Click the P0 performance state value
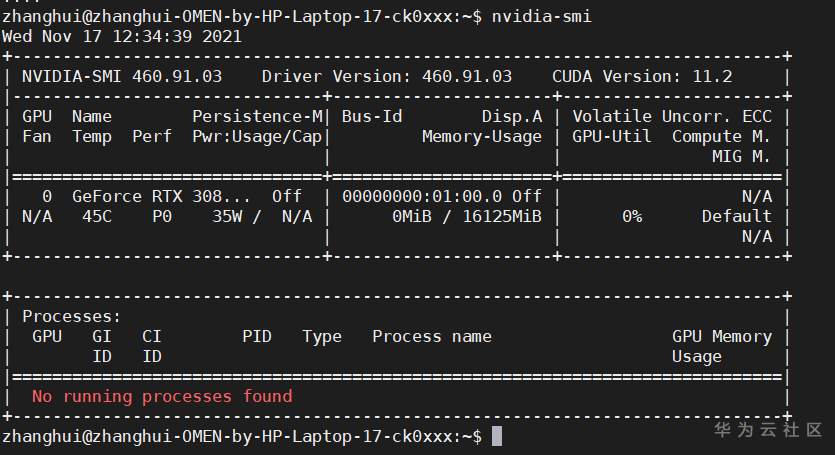The image size is (835, 455). [x=162, y=216]
